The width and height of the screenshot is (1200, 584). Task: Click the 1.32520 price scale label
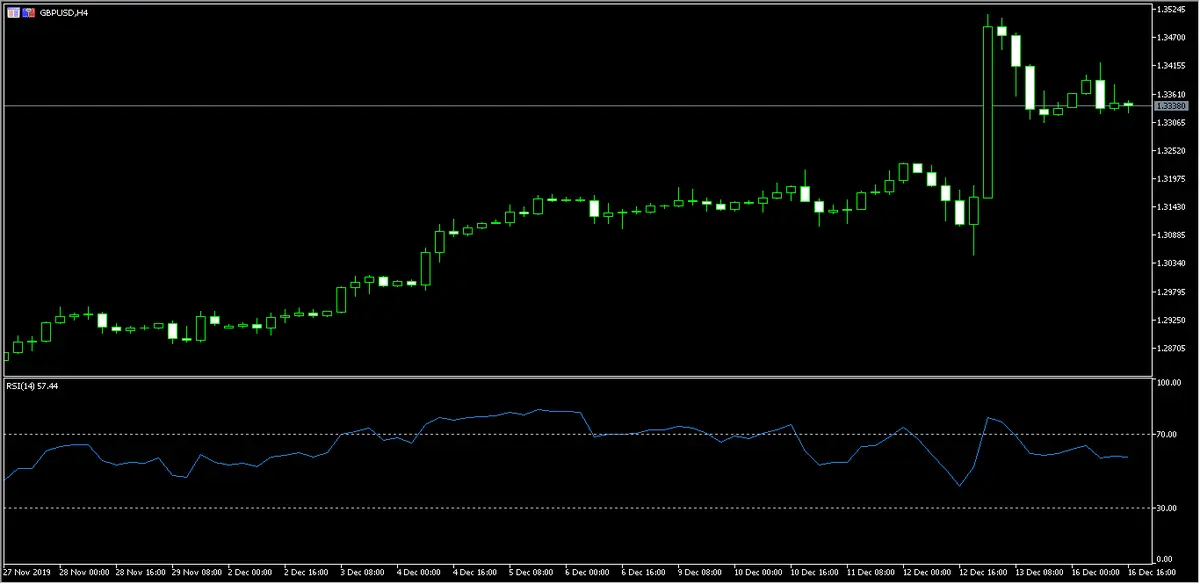(1171, 150)
